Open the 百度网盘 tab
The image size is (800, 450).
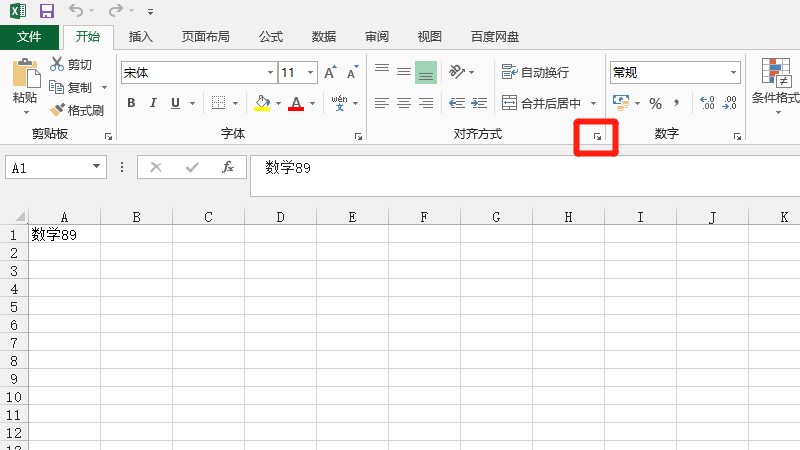tap(494, 37)
